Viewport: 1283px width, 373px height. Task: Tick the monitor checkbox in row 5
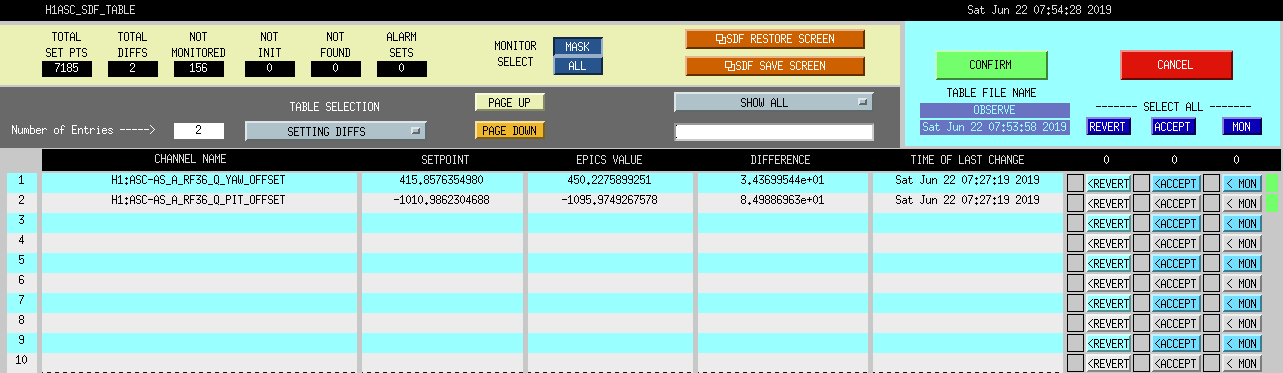[x=1211, y=263]
